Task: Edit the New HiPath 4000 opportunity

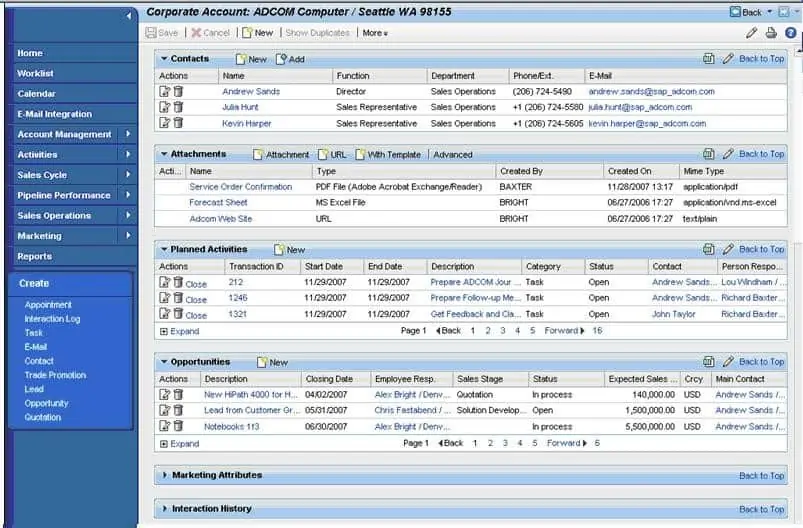Action: tap(164, 394)
